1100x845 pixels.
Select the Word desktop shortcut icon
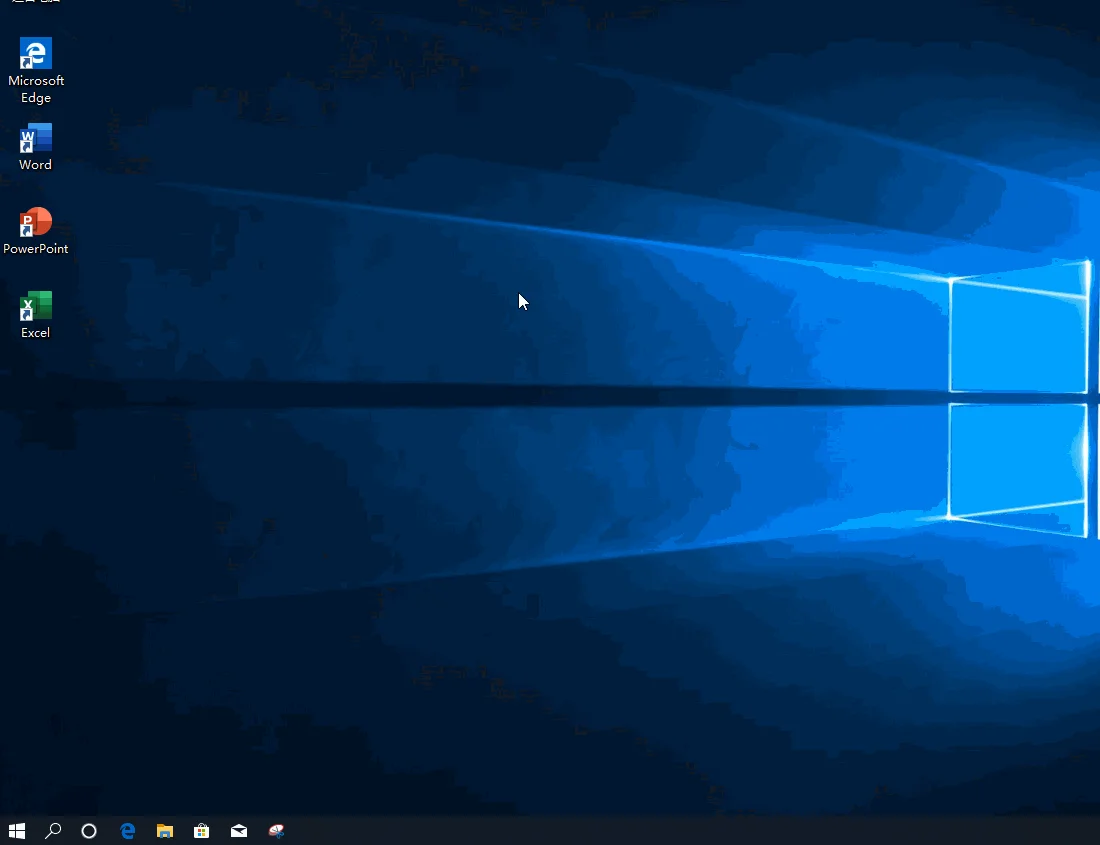[x=36, y=138]
